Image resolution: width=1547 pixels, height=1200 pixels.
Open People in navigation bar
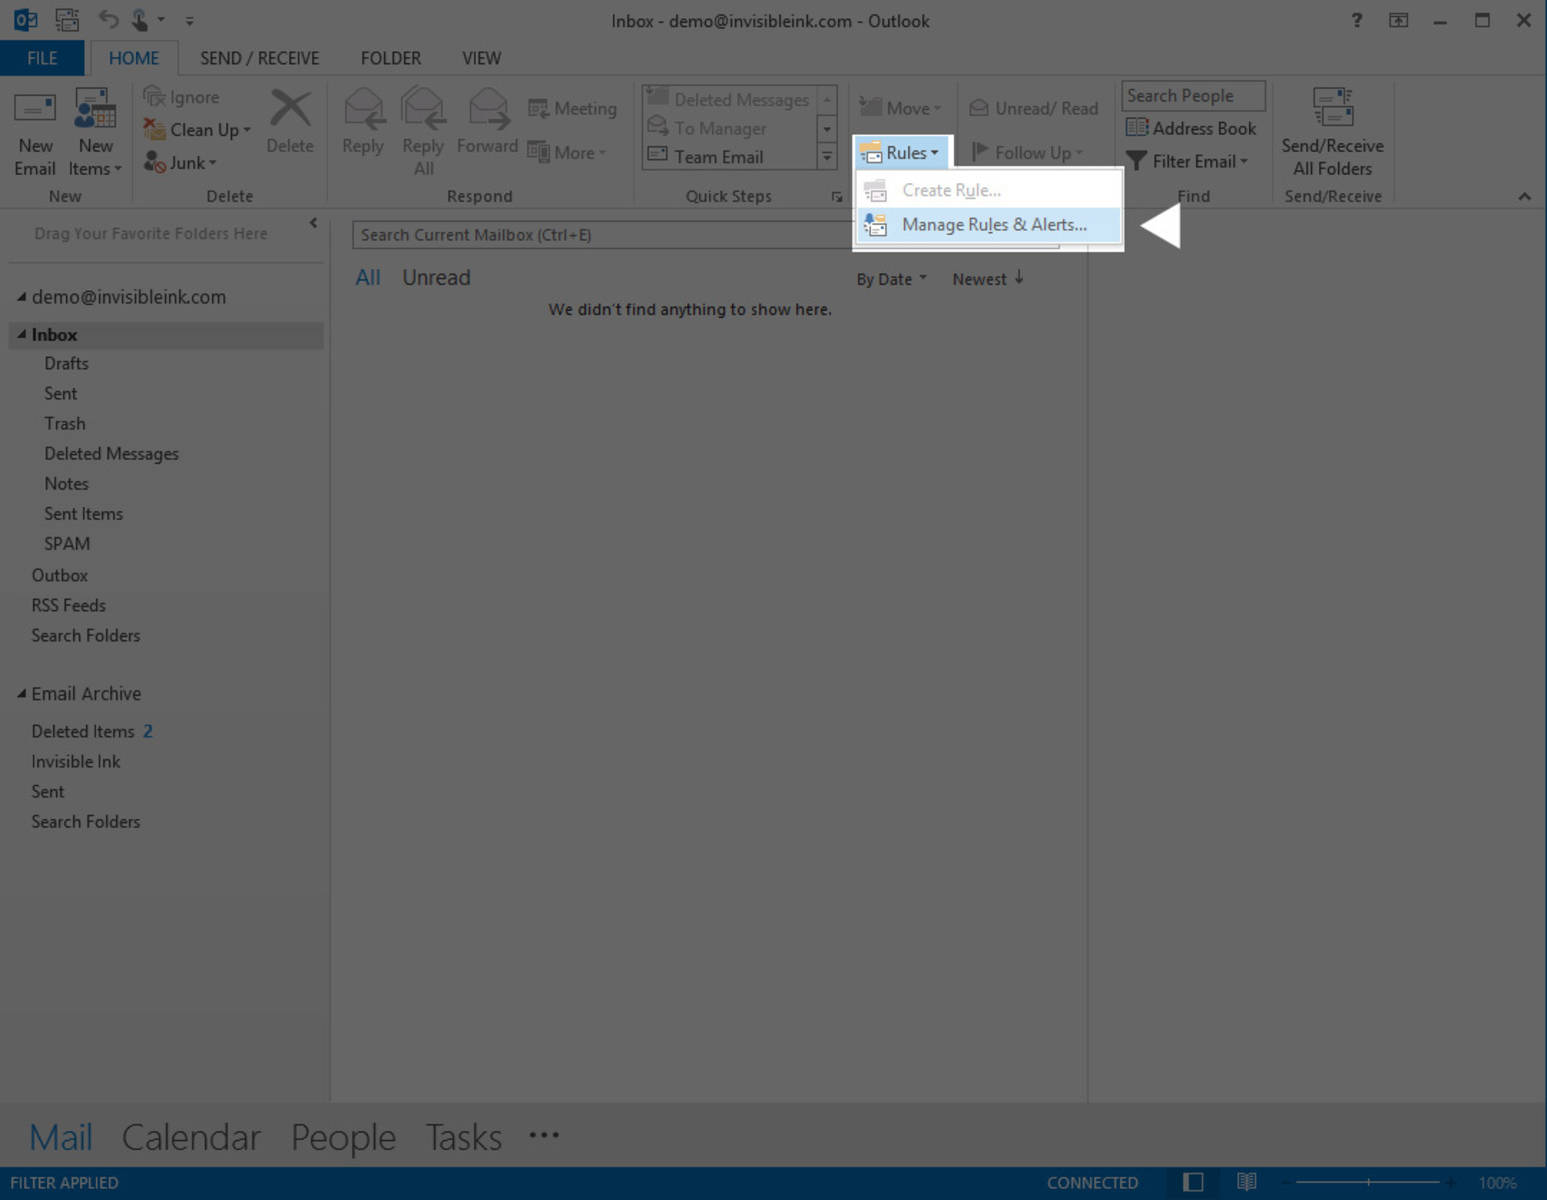(x=343, y=1137)
